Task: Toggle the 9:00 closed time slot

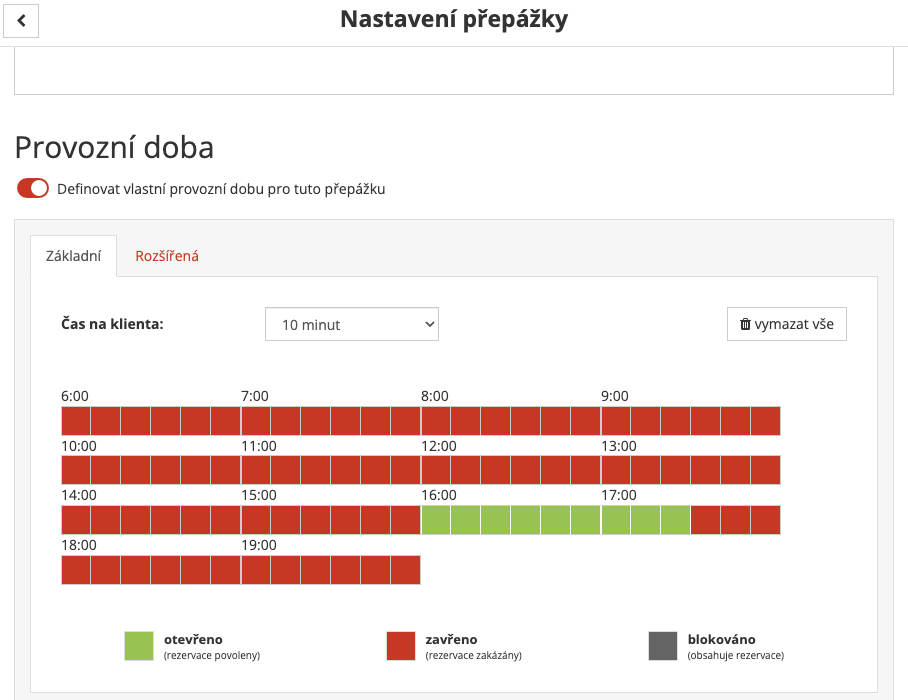Action: point(616,421)
